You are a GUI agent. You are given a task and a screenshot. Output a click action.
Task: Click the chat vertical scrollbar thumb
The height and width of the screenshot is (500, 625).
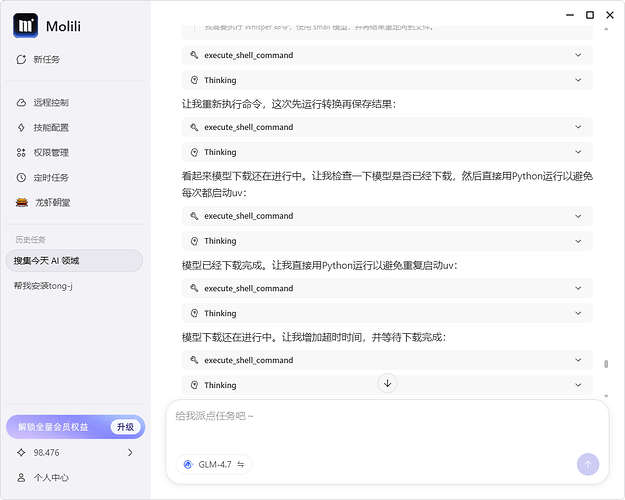[605, 364]
